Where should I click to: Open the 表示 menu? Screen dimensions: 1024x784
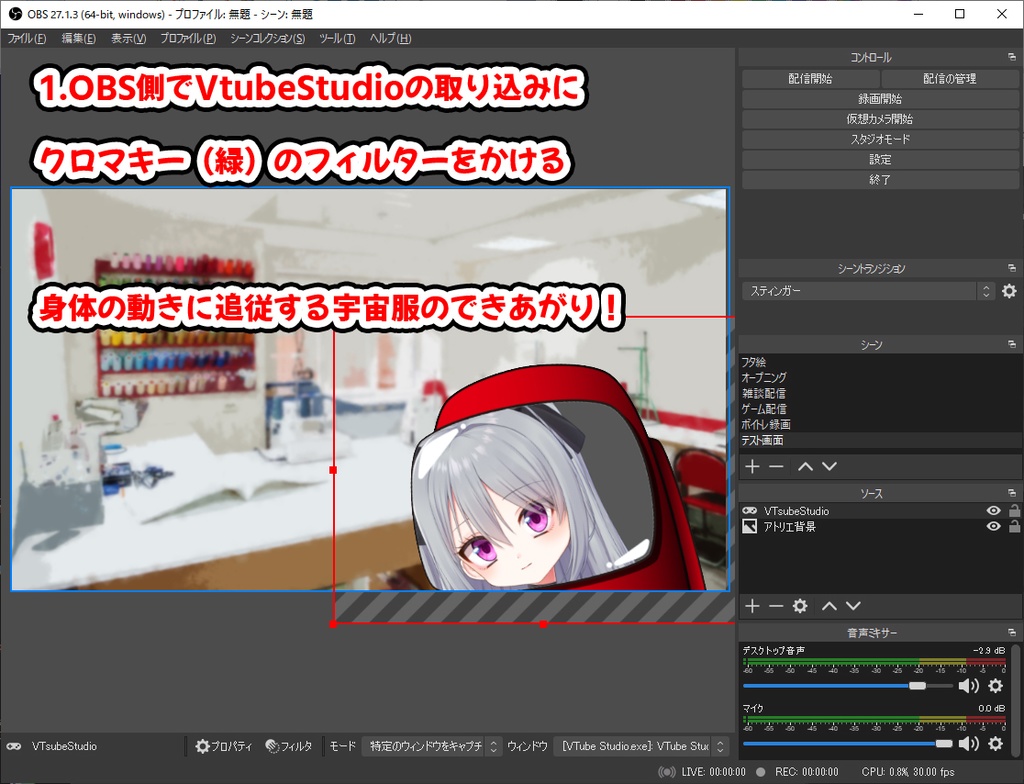pos(128,39)
